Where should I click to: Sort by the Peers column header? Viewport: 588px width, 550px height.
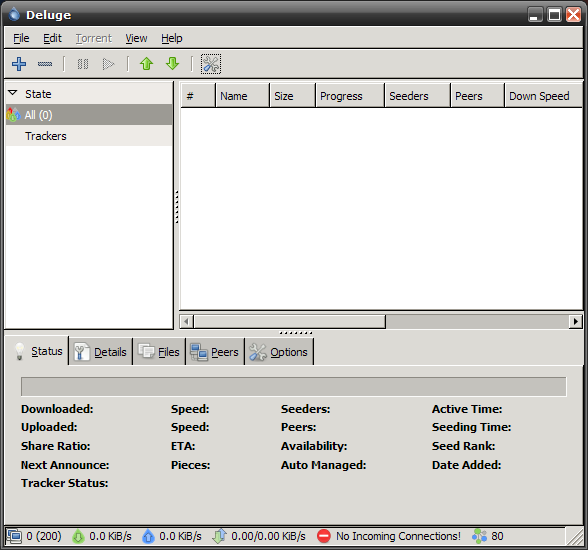click(x=478, y=96)
